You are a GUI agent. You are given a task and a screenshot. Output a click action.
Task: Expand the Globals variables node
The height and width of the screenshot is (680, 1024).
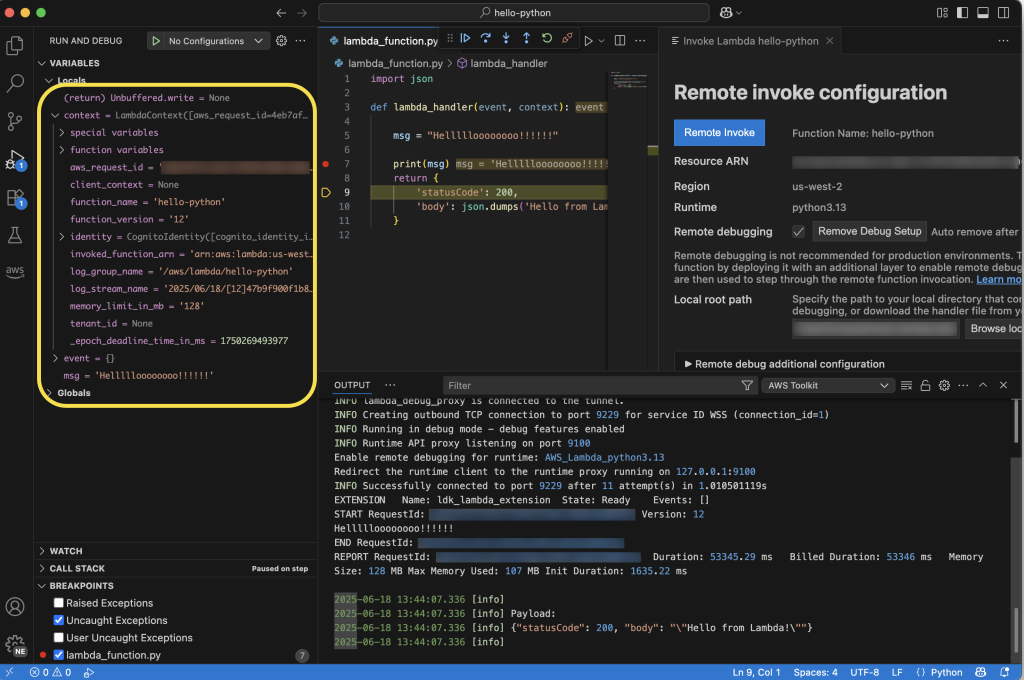click(73, 393)
